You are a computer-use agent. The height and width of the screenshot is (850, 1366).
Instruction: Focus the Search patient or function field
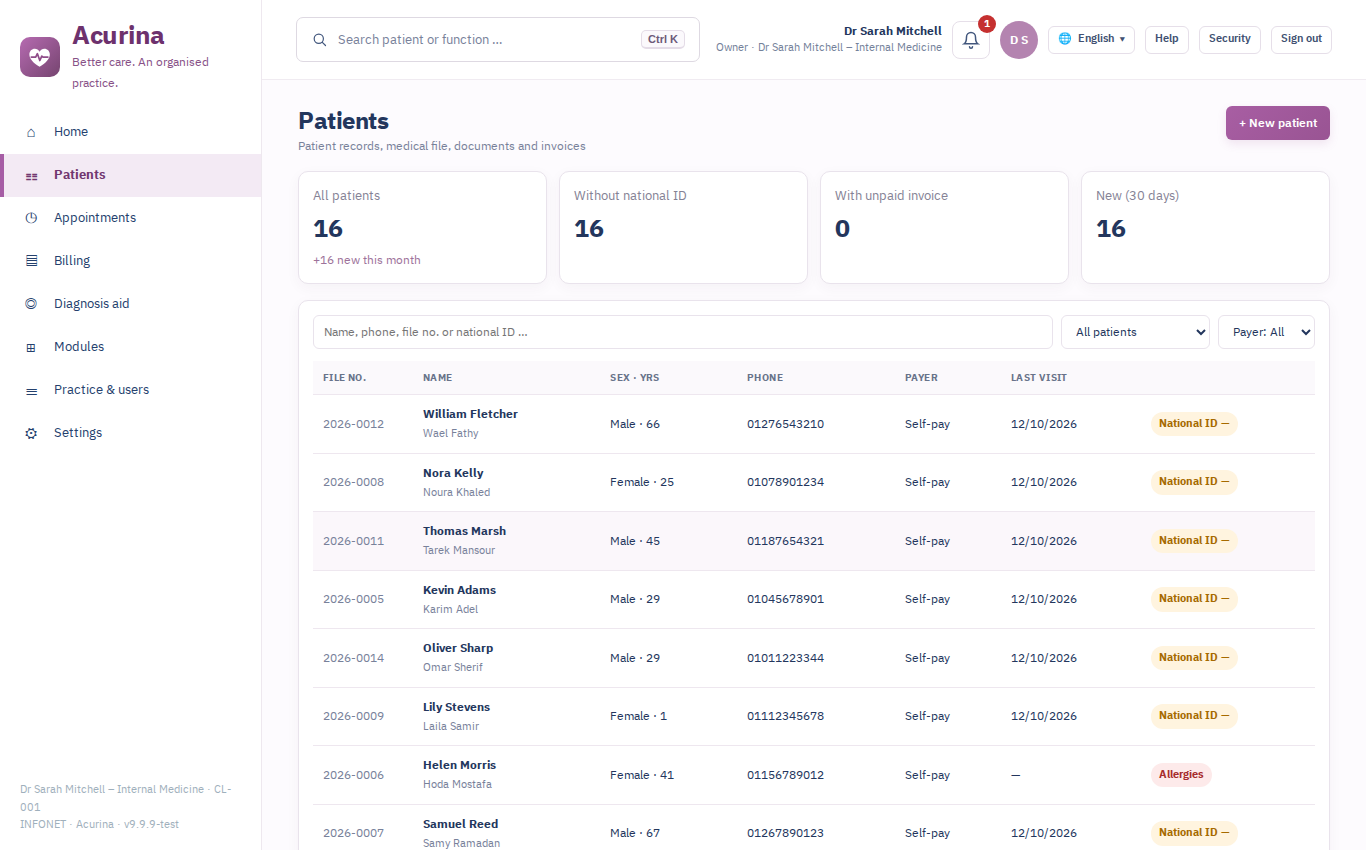click(498, 40)
